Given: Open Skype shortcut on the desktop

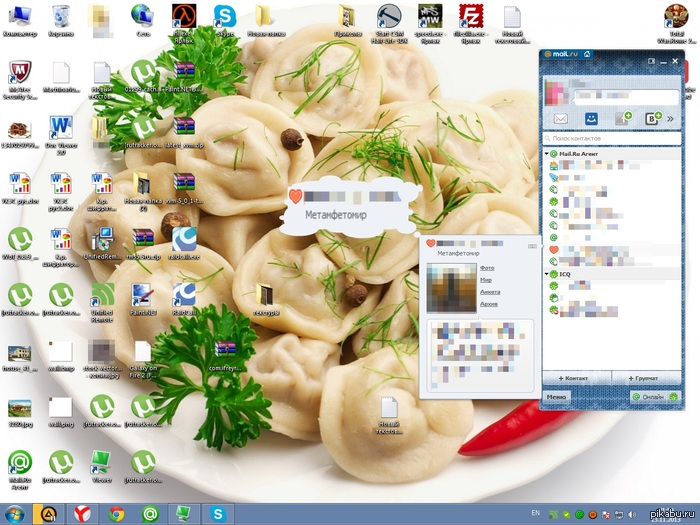Looking at the screenshot, I should coord(225,21).
